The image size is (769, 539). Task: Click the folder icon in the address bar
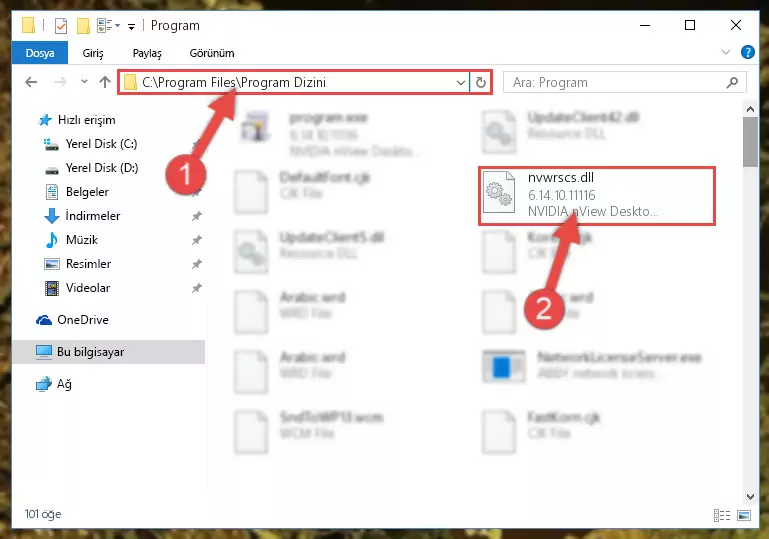[x=130, y=82]
